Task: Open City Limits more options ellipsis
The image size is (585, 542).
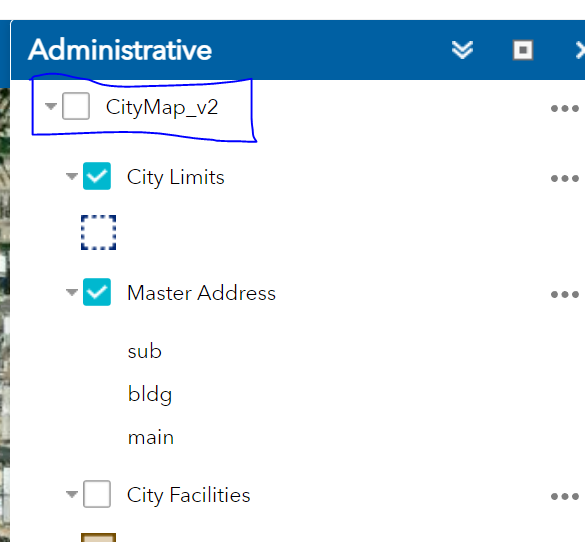Action: tap(565, 178)
